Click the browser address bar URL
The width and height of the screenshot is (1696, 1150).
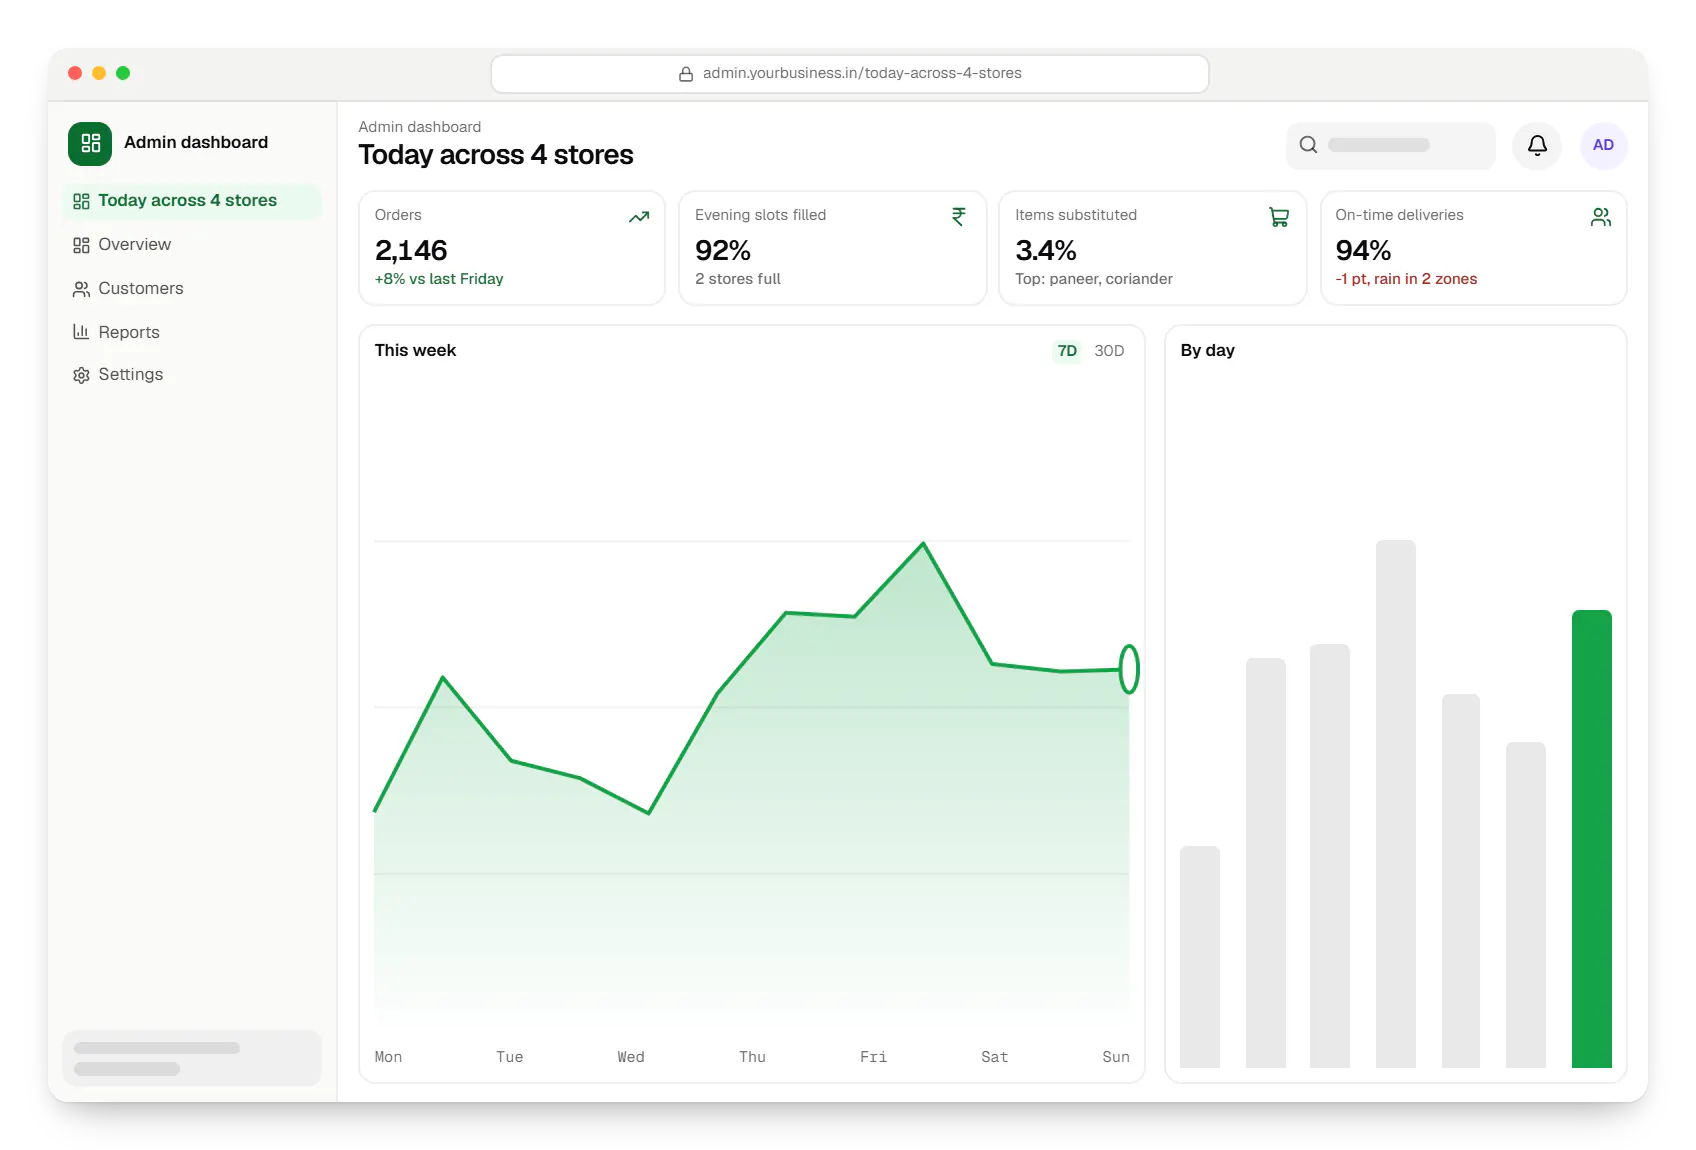pos(862,73)
